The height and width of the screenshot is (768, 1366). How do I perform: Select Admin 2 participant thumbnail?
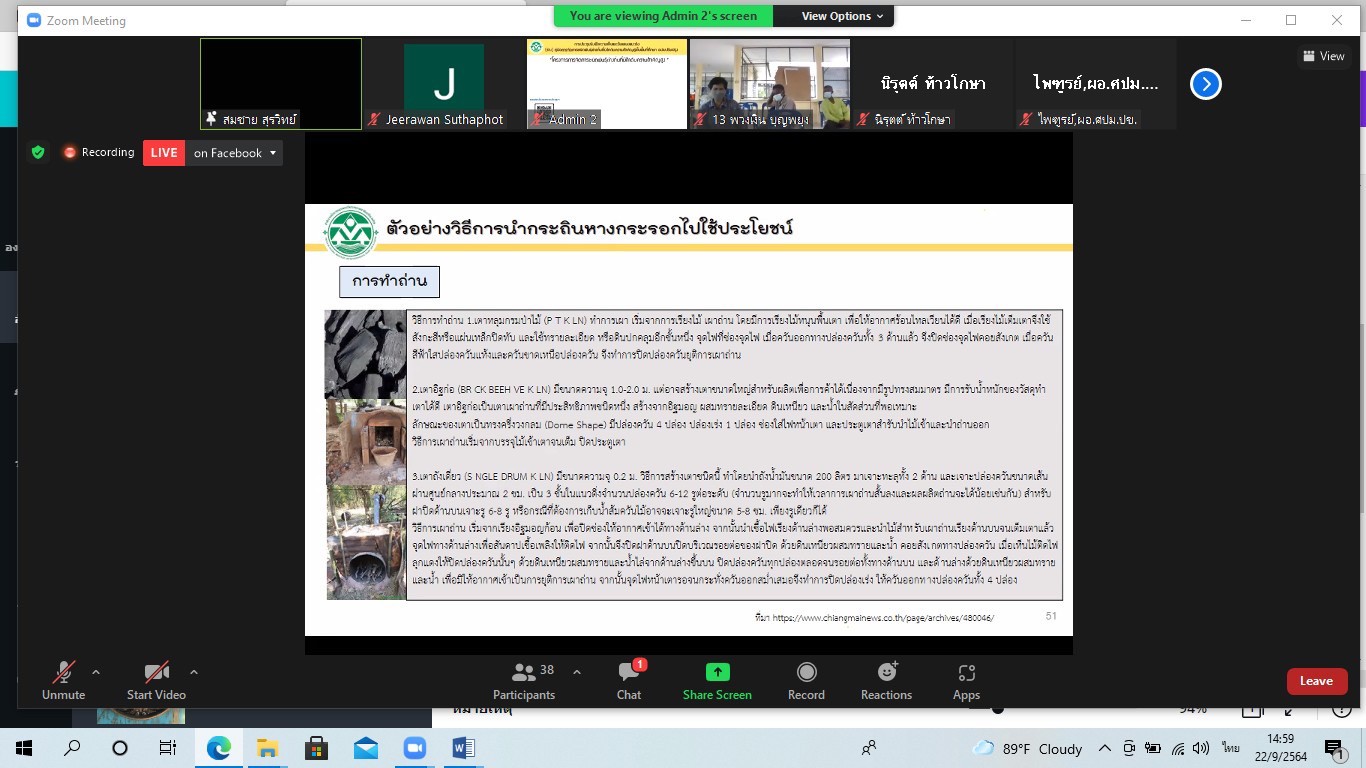pyautogui.click(x=607, y=84)
